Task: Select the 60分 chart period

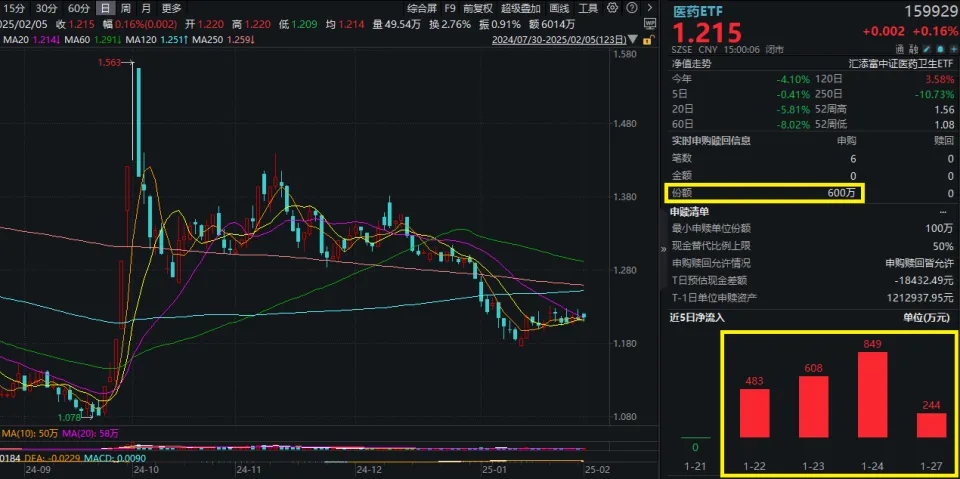Action: [x=78, y=8]
